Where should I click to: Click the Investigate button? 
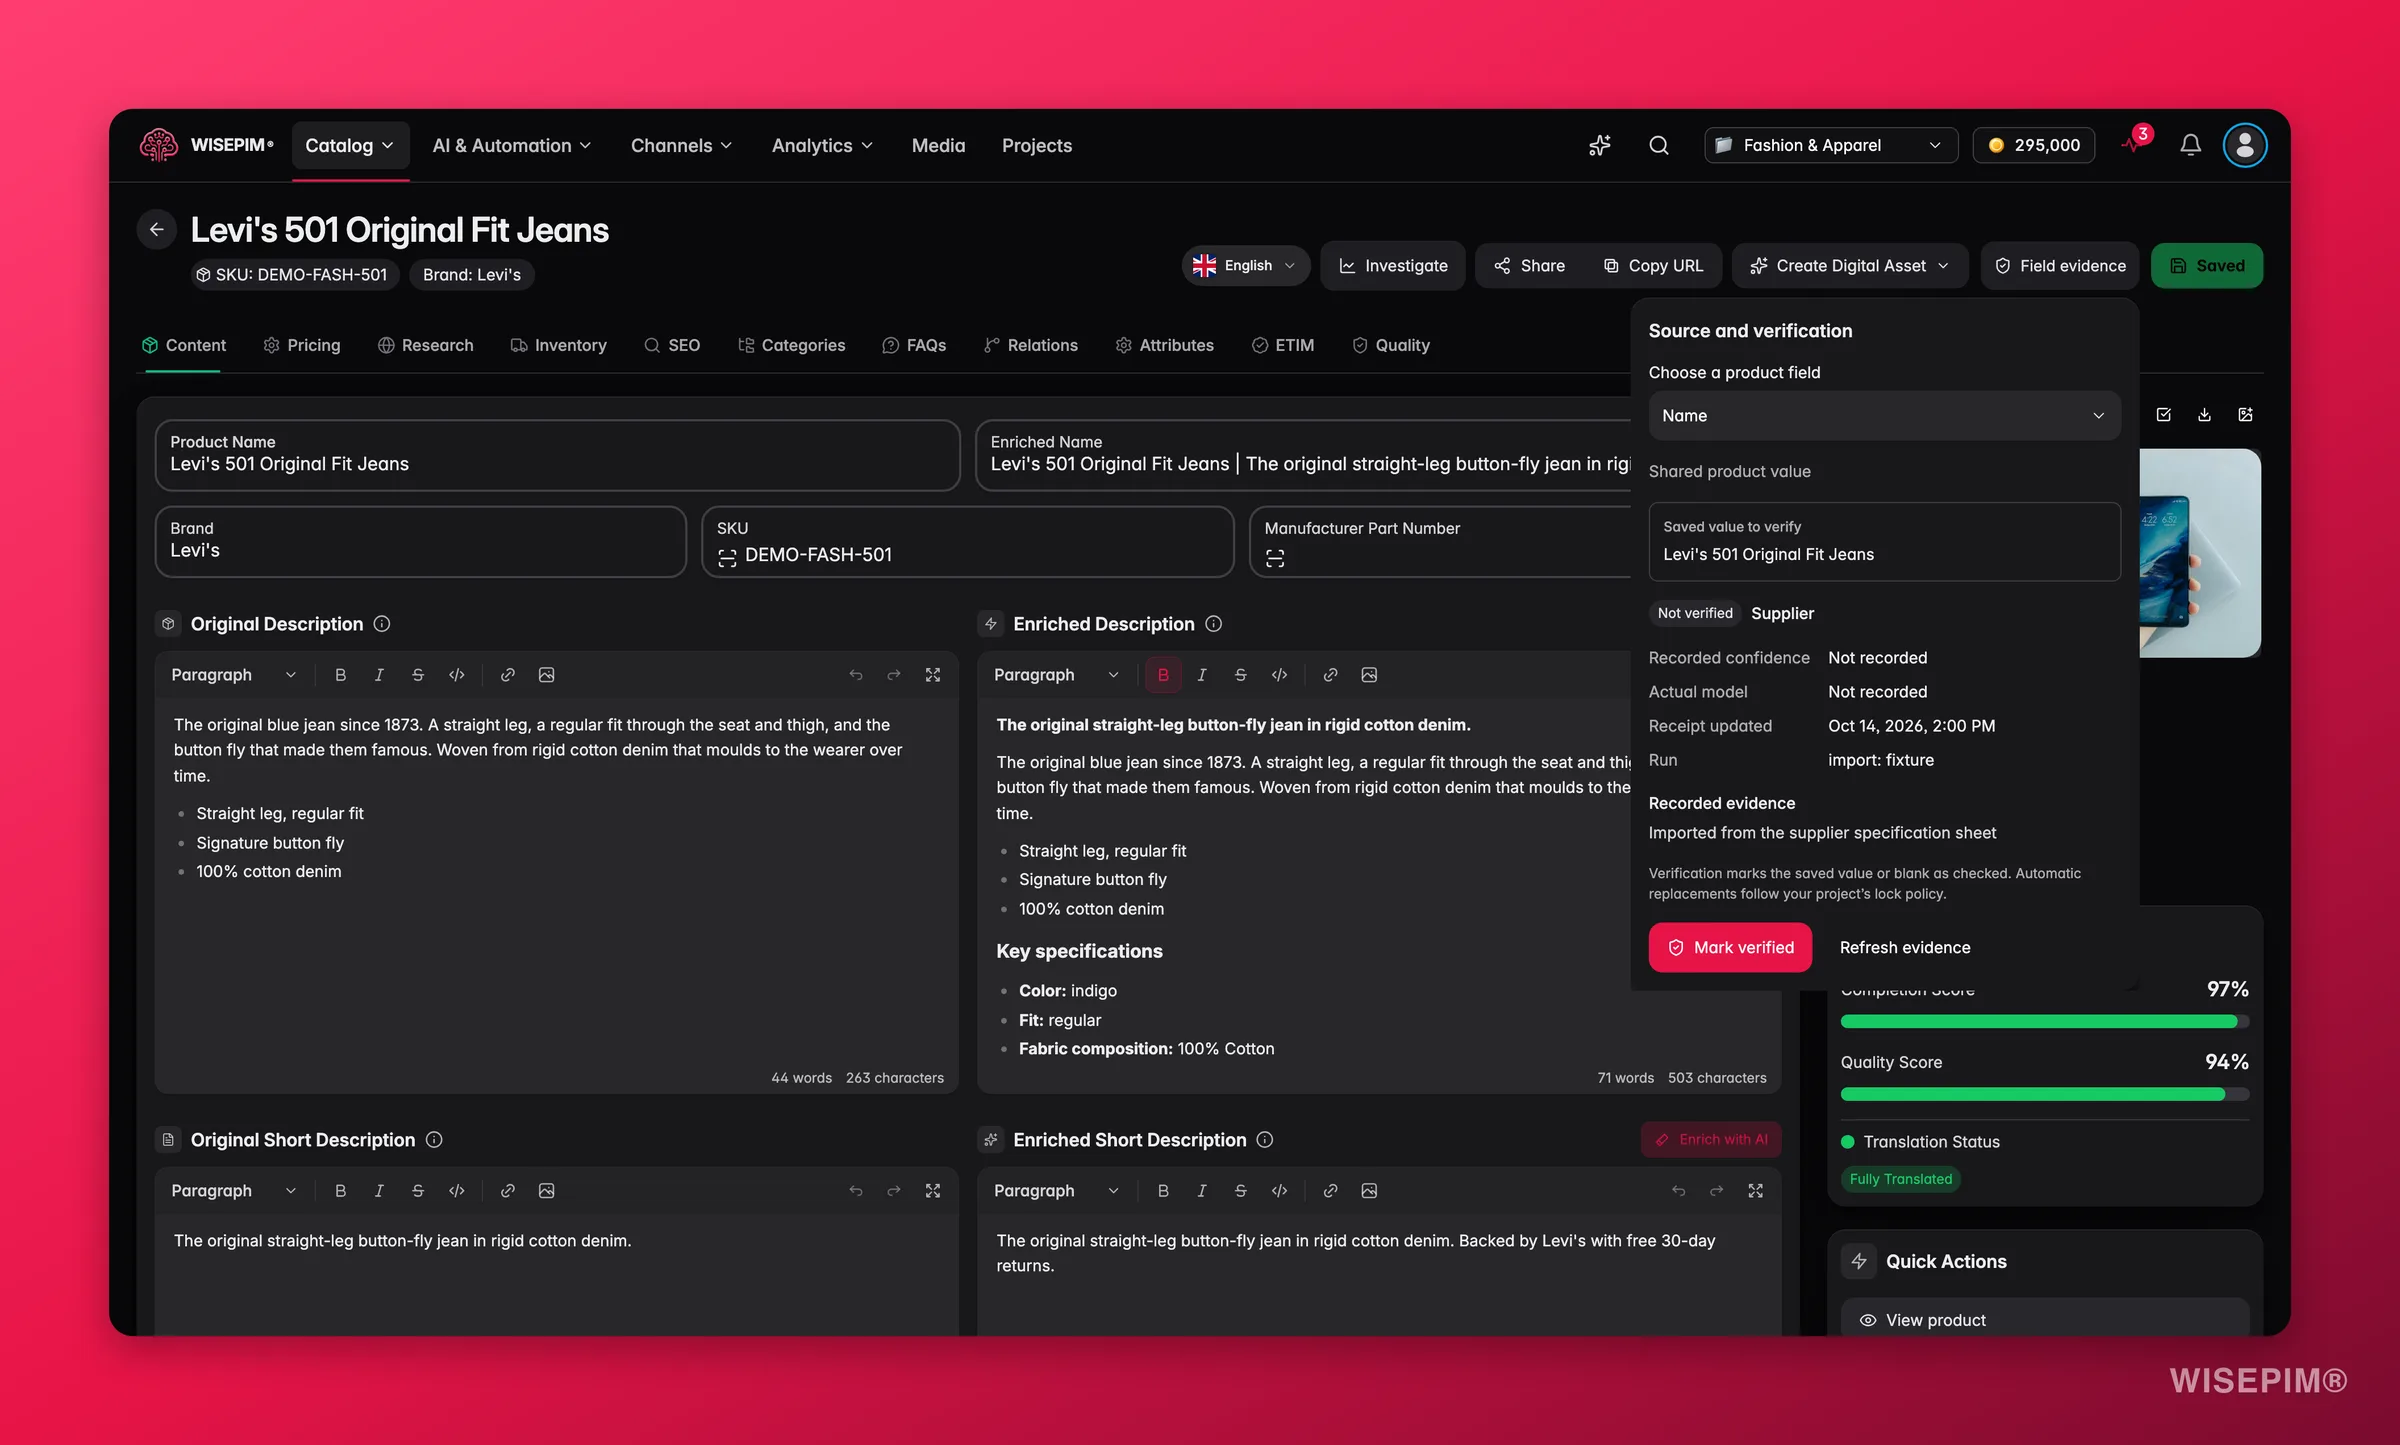1393,266
